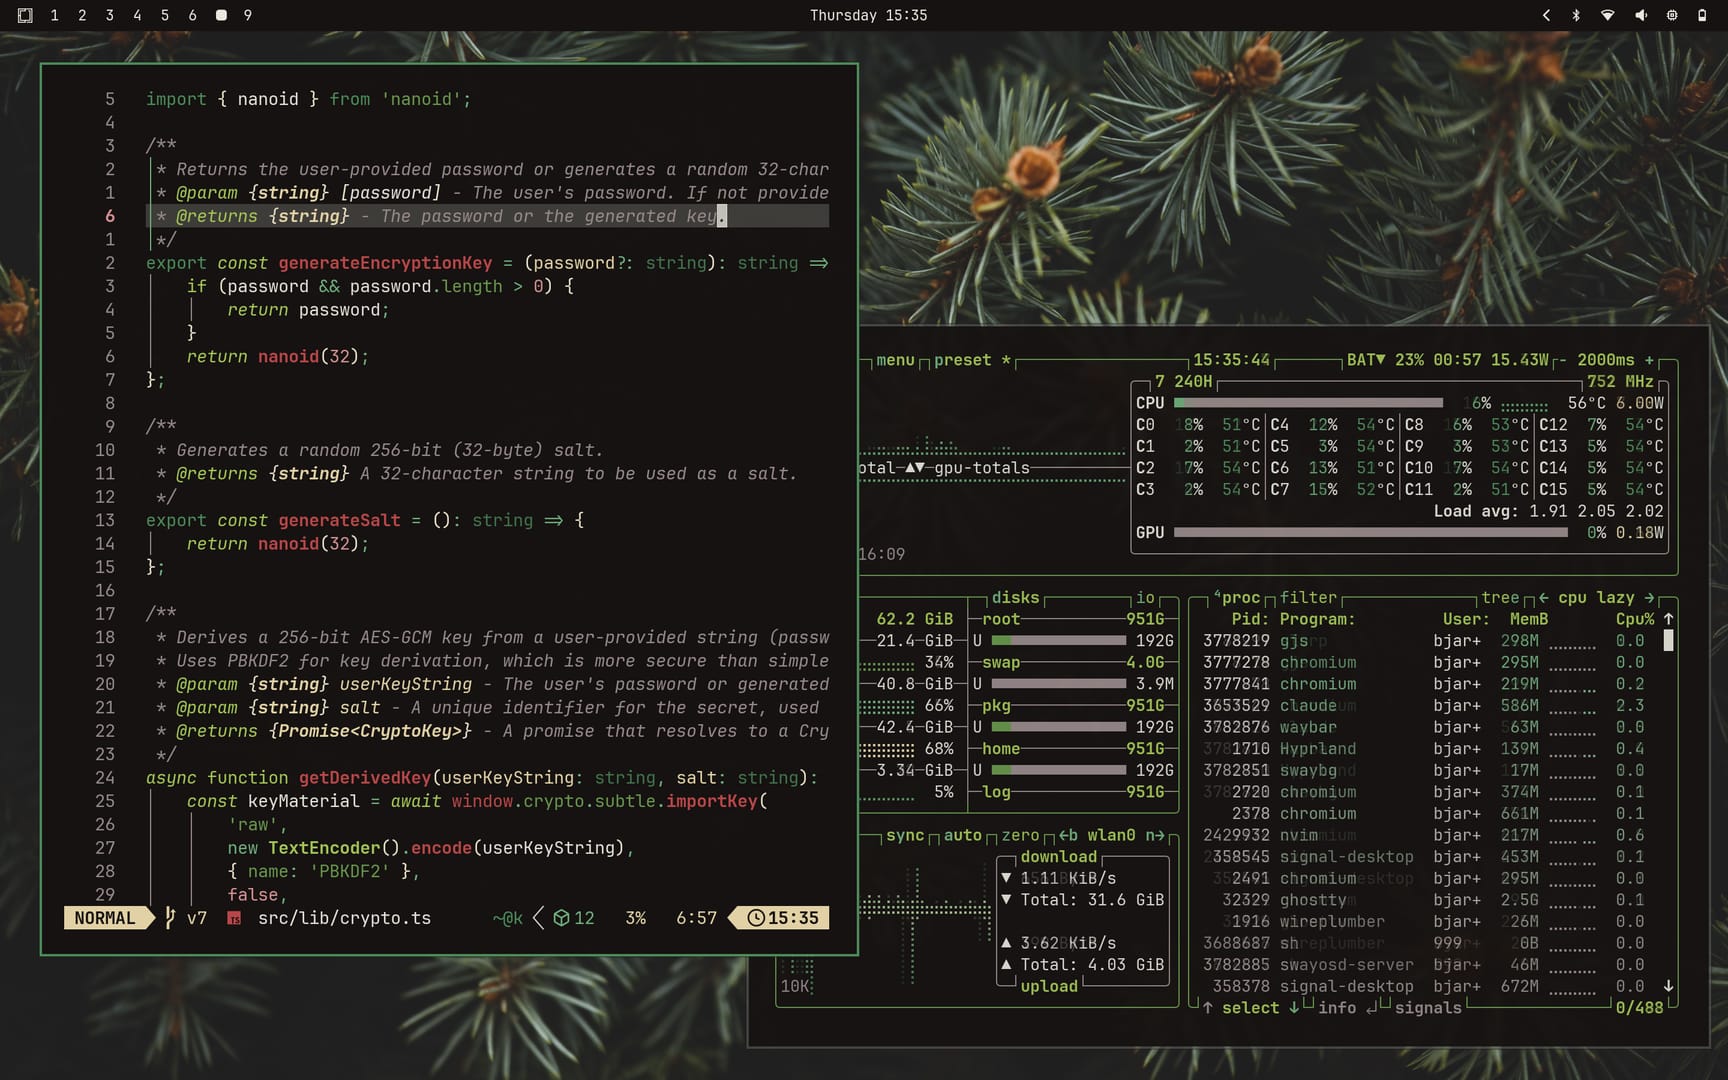The height and width of the screenshot is (1080, 1728).
Task: Click the volume speaker icon
Action: [1640, 15]
